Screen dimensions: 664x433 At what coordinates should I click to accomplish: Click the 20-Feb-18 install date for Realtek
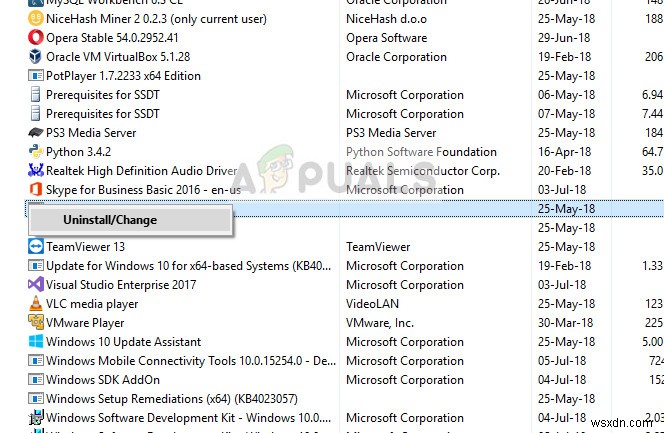[x=564, y=171]
